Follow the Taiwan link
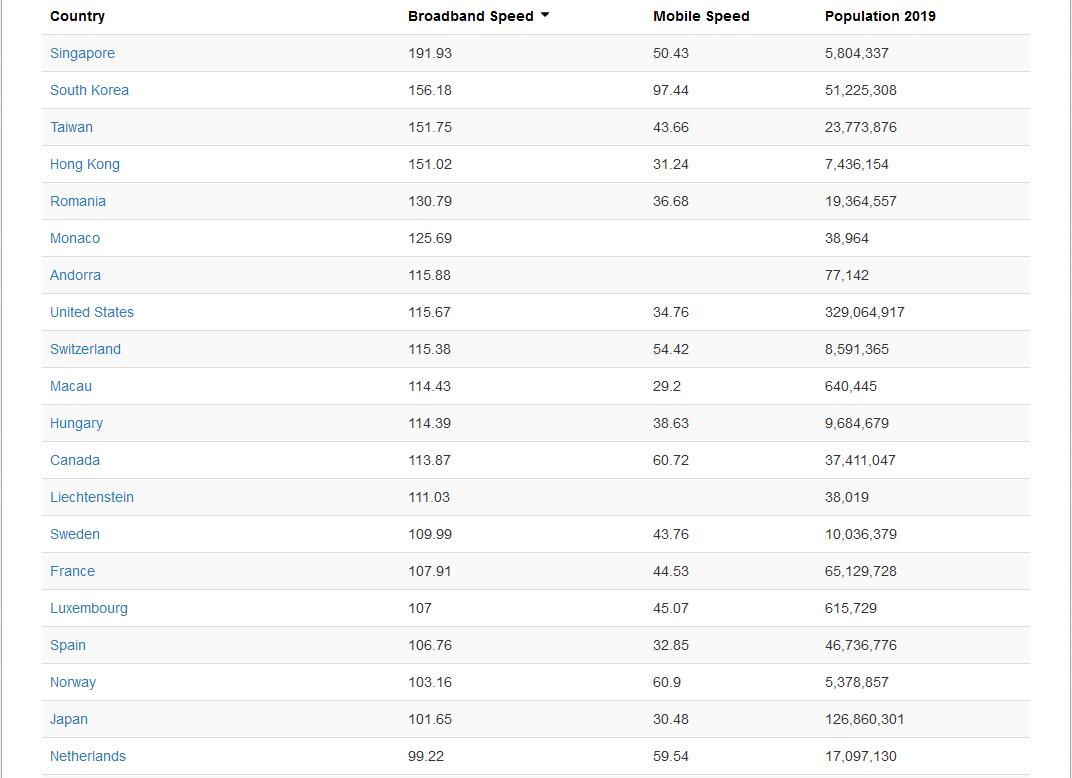The width and height of the screenshot is (1072, 778). tap(71, 127)
